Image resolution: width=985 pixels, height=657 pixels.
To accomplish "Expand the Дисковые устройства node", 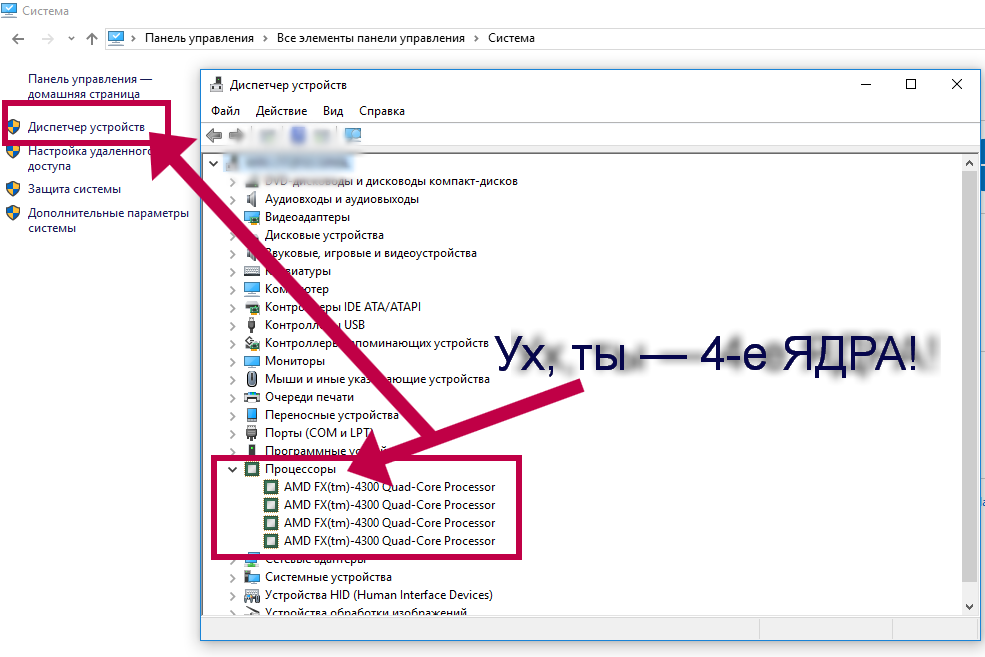I will (x=233, y=235).
